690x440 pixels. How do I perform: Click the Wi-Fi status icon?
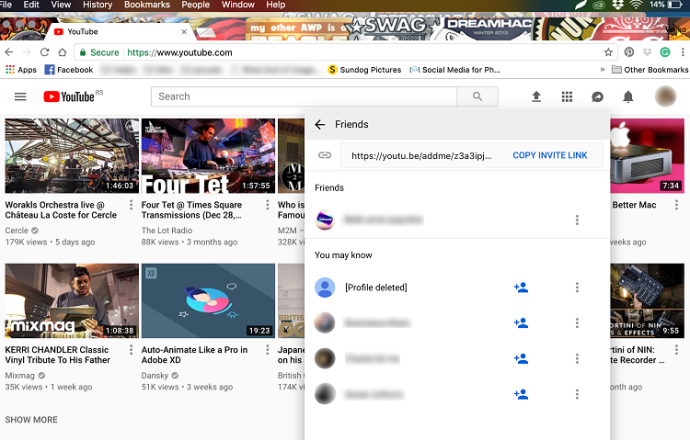635,5
